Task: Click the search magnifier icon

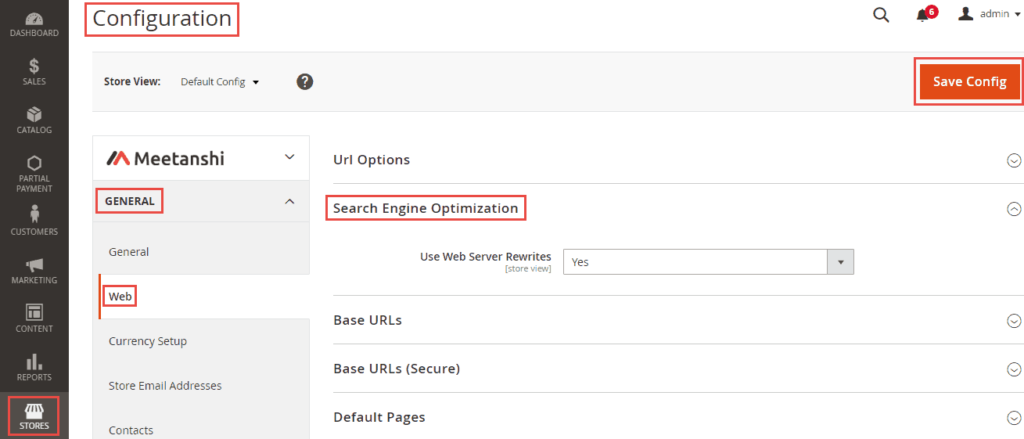Action: (881, 14)
